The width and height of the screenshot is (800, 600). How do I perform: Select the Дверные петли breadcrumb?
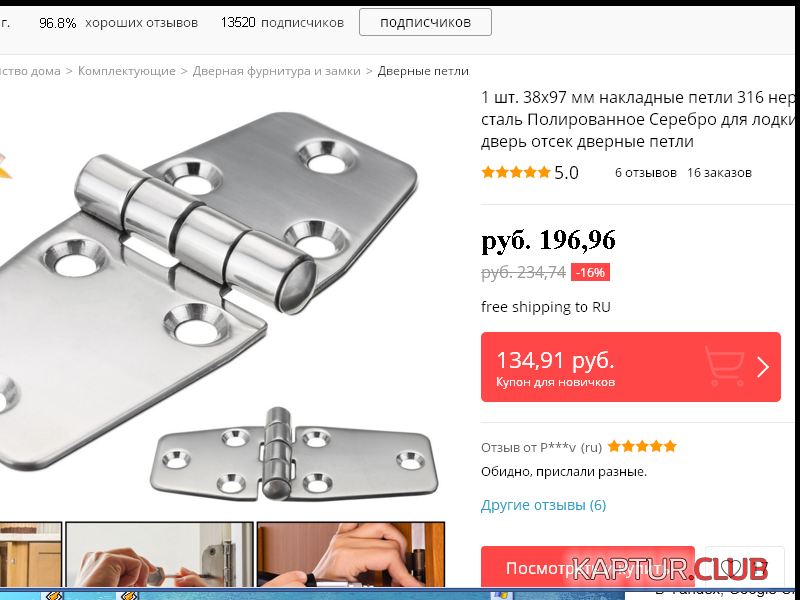click(x=423, y=71)
